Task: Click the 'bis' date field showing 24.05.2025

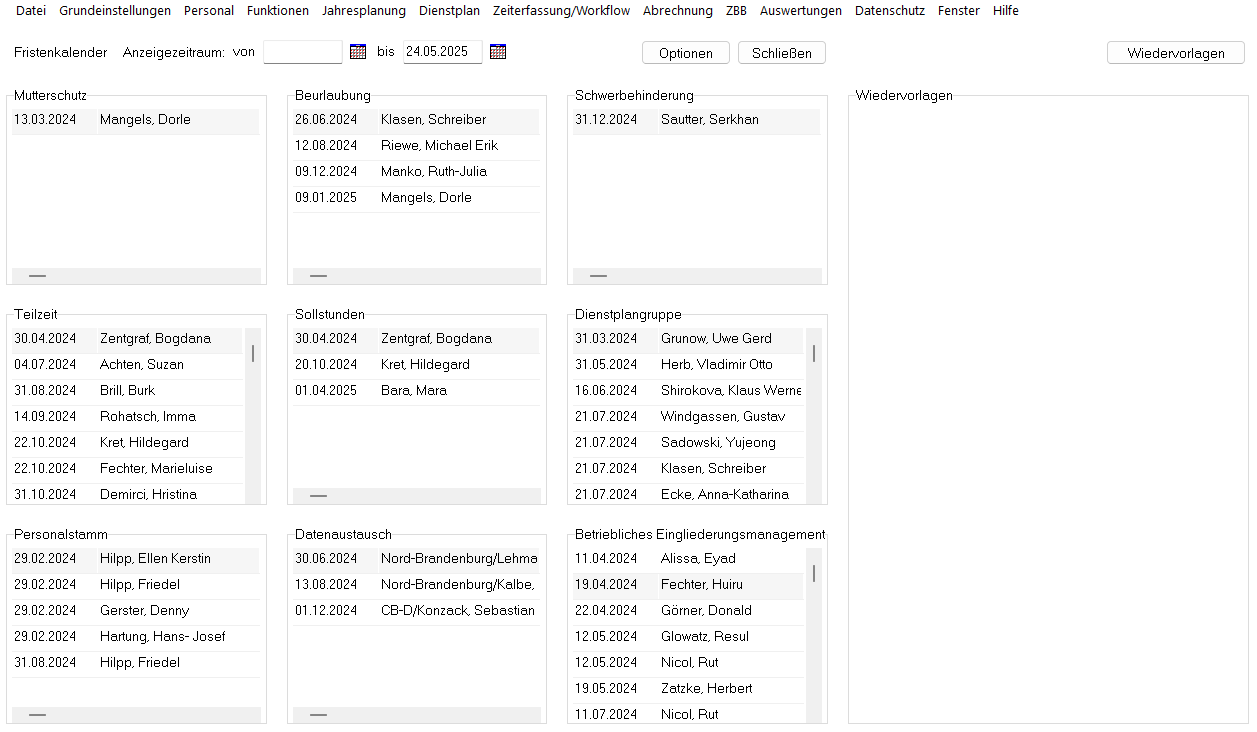Action: tap(442, 52)
